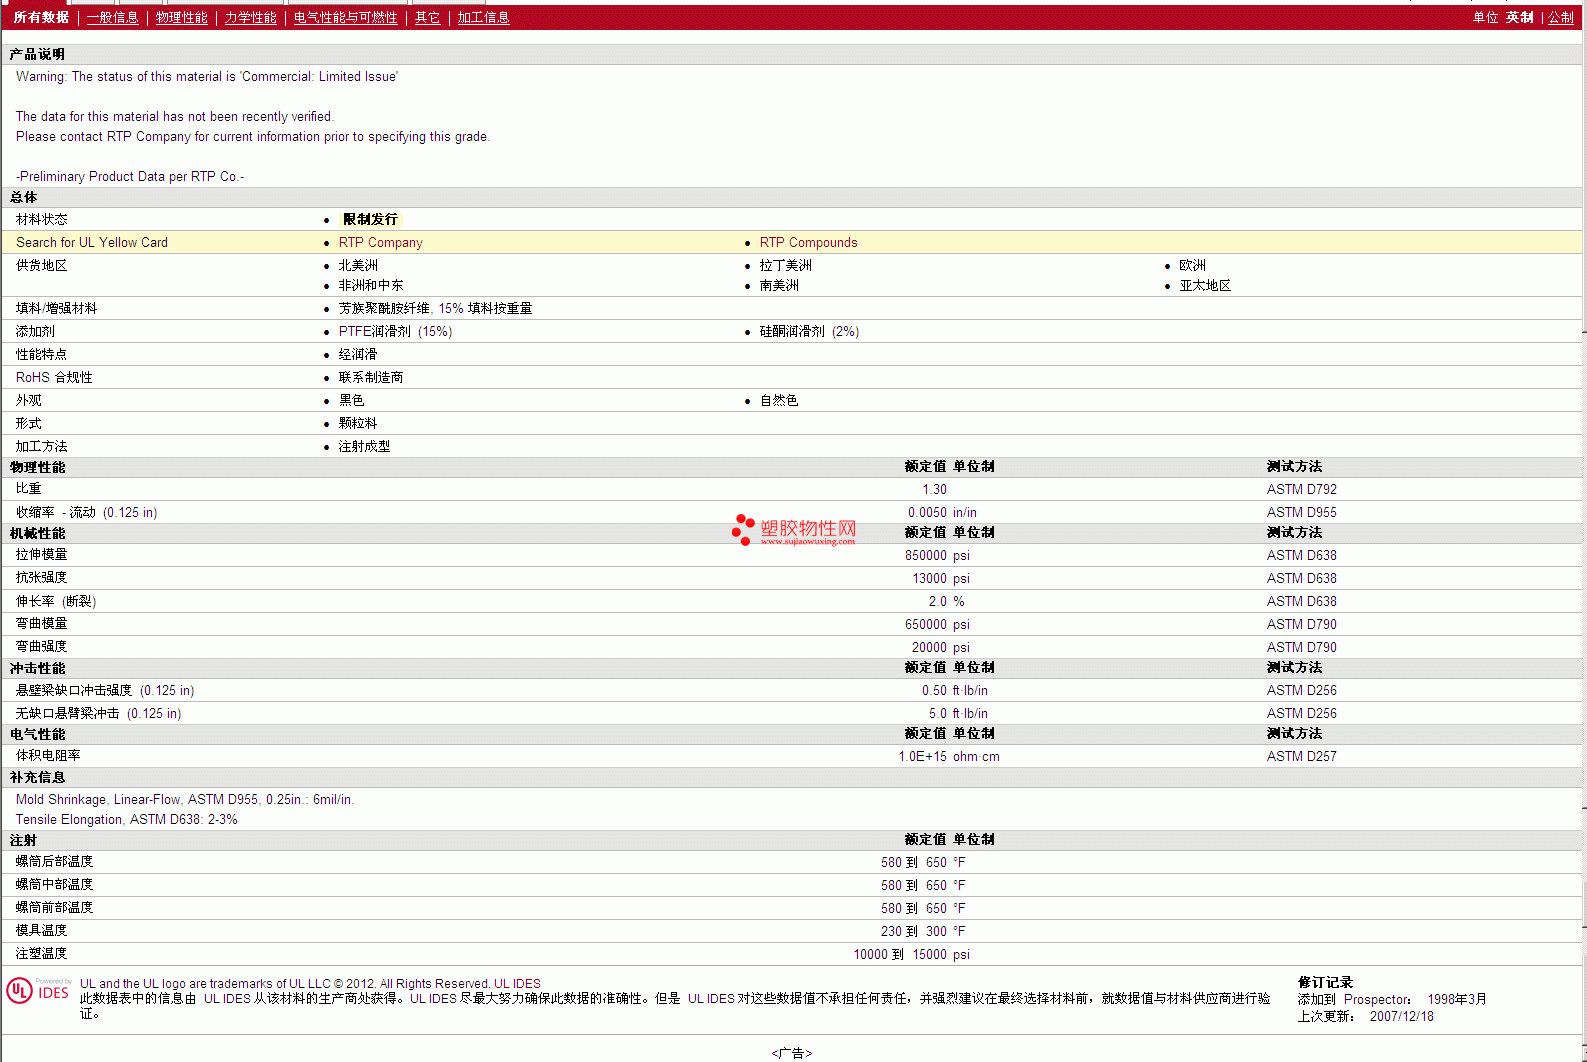Switch to the 物理性能 tab
1587x1062 pixels.
(x=182, y=18)
